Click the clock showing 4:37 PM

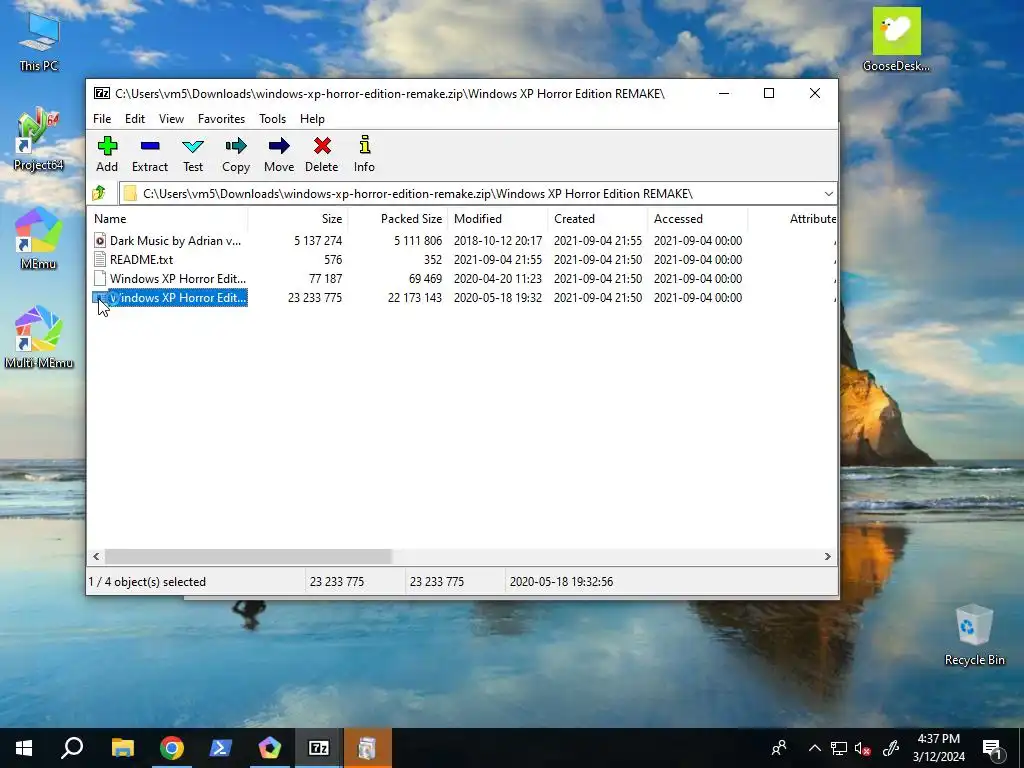938,739
